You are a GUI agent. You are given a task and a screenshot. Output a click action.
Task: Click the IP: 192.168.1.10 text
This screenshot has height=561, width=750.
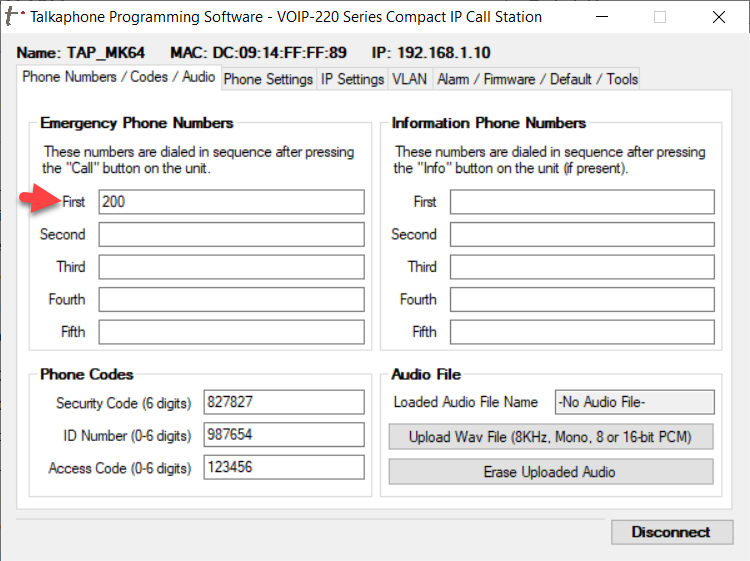(x=431, y=52)
